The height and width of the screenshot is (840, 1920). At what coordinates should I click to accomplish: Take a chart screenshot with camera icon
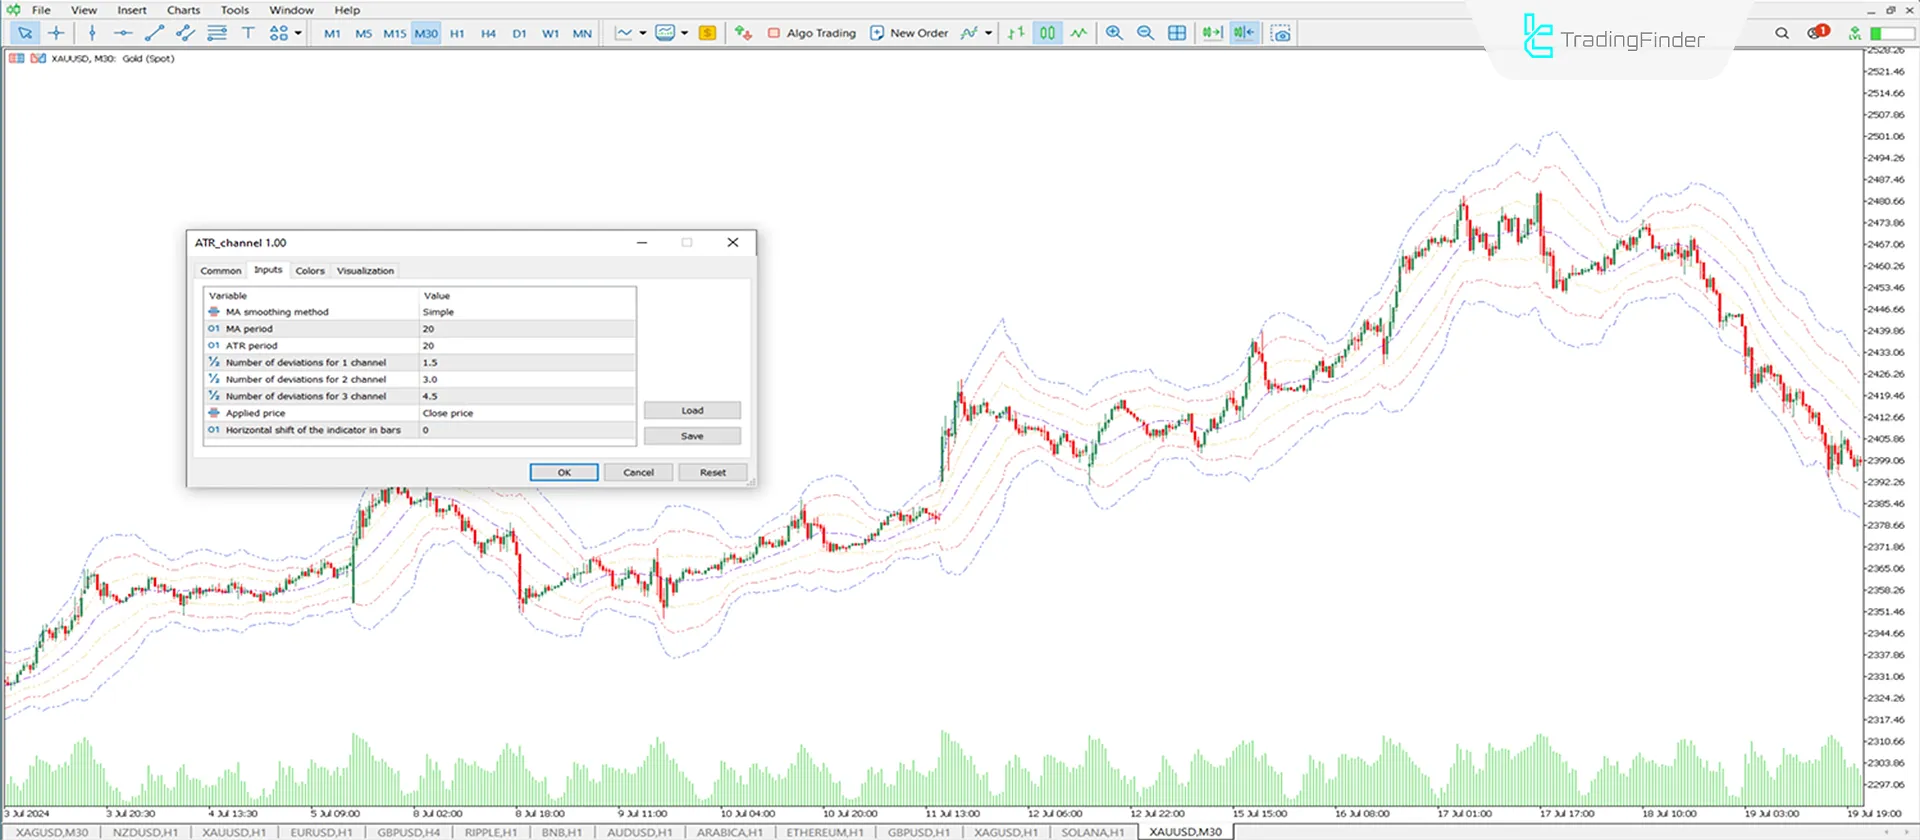1281,33
